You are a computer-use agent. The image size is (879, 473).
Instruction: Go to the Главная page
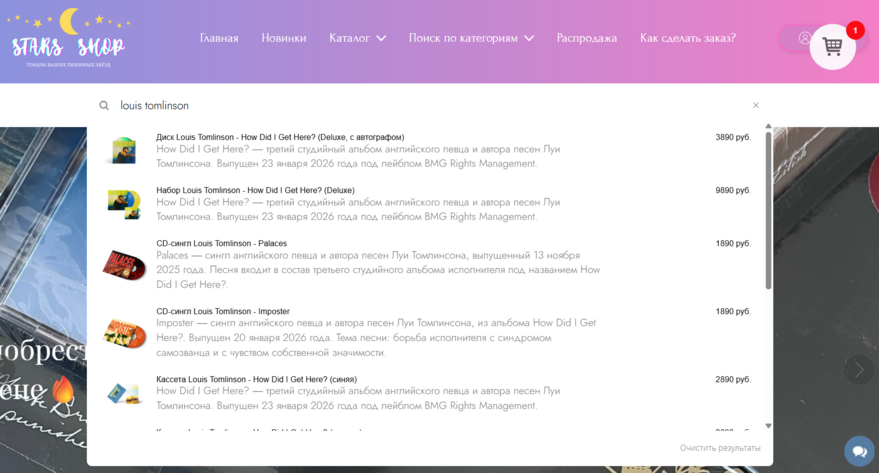(x=219, y=38)
